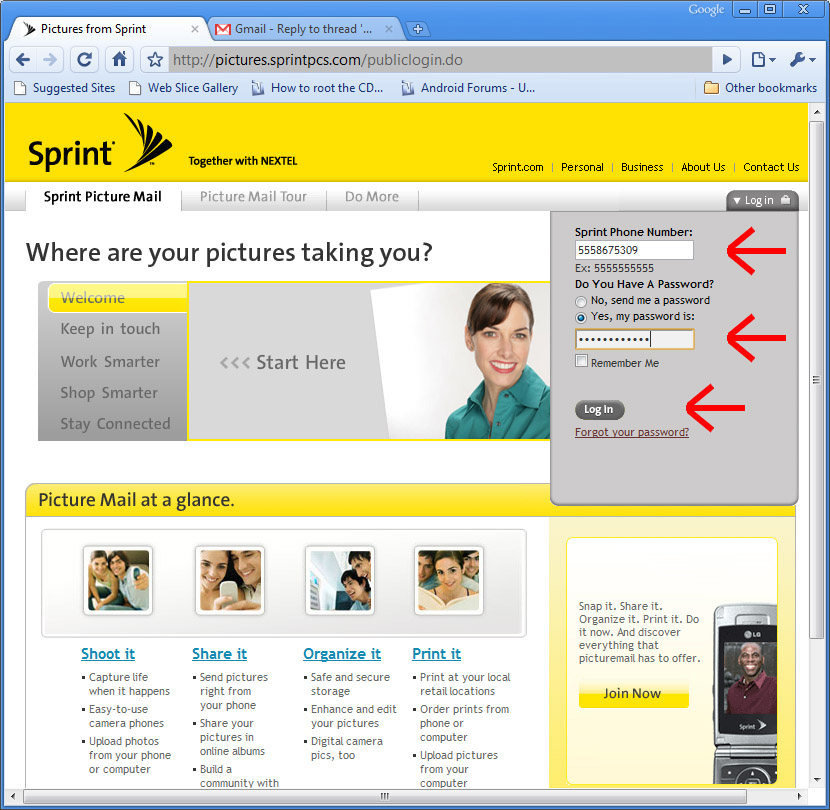830x810 pixels.
Task: Click the Gmail envelope tab icon
Action: point(223,29)
